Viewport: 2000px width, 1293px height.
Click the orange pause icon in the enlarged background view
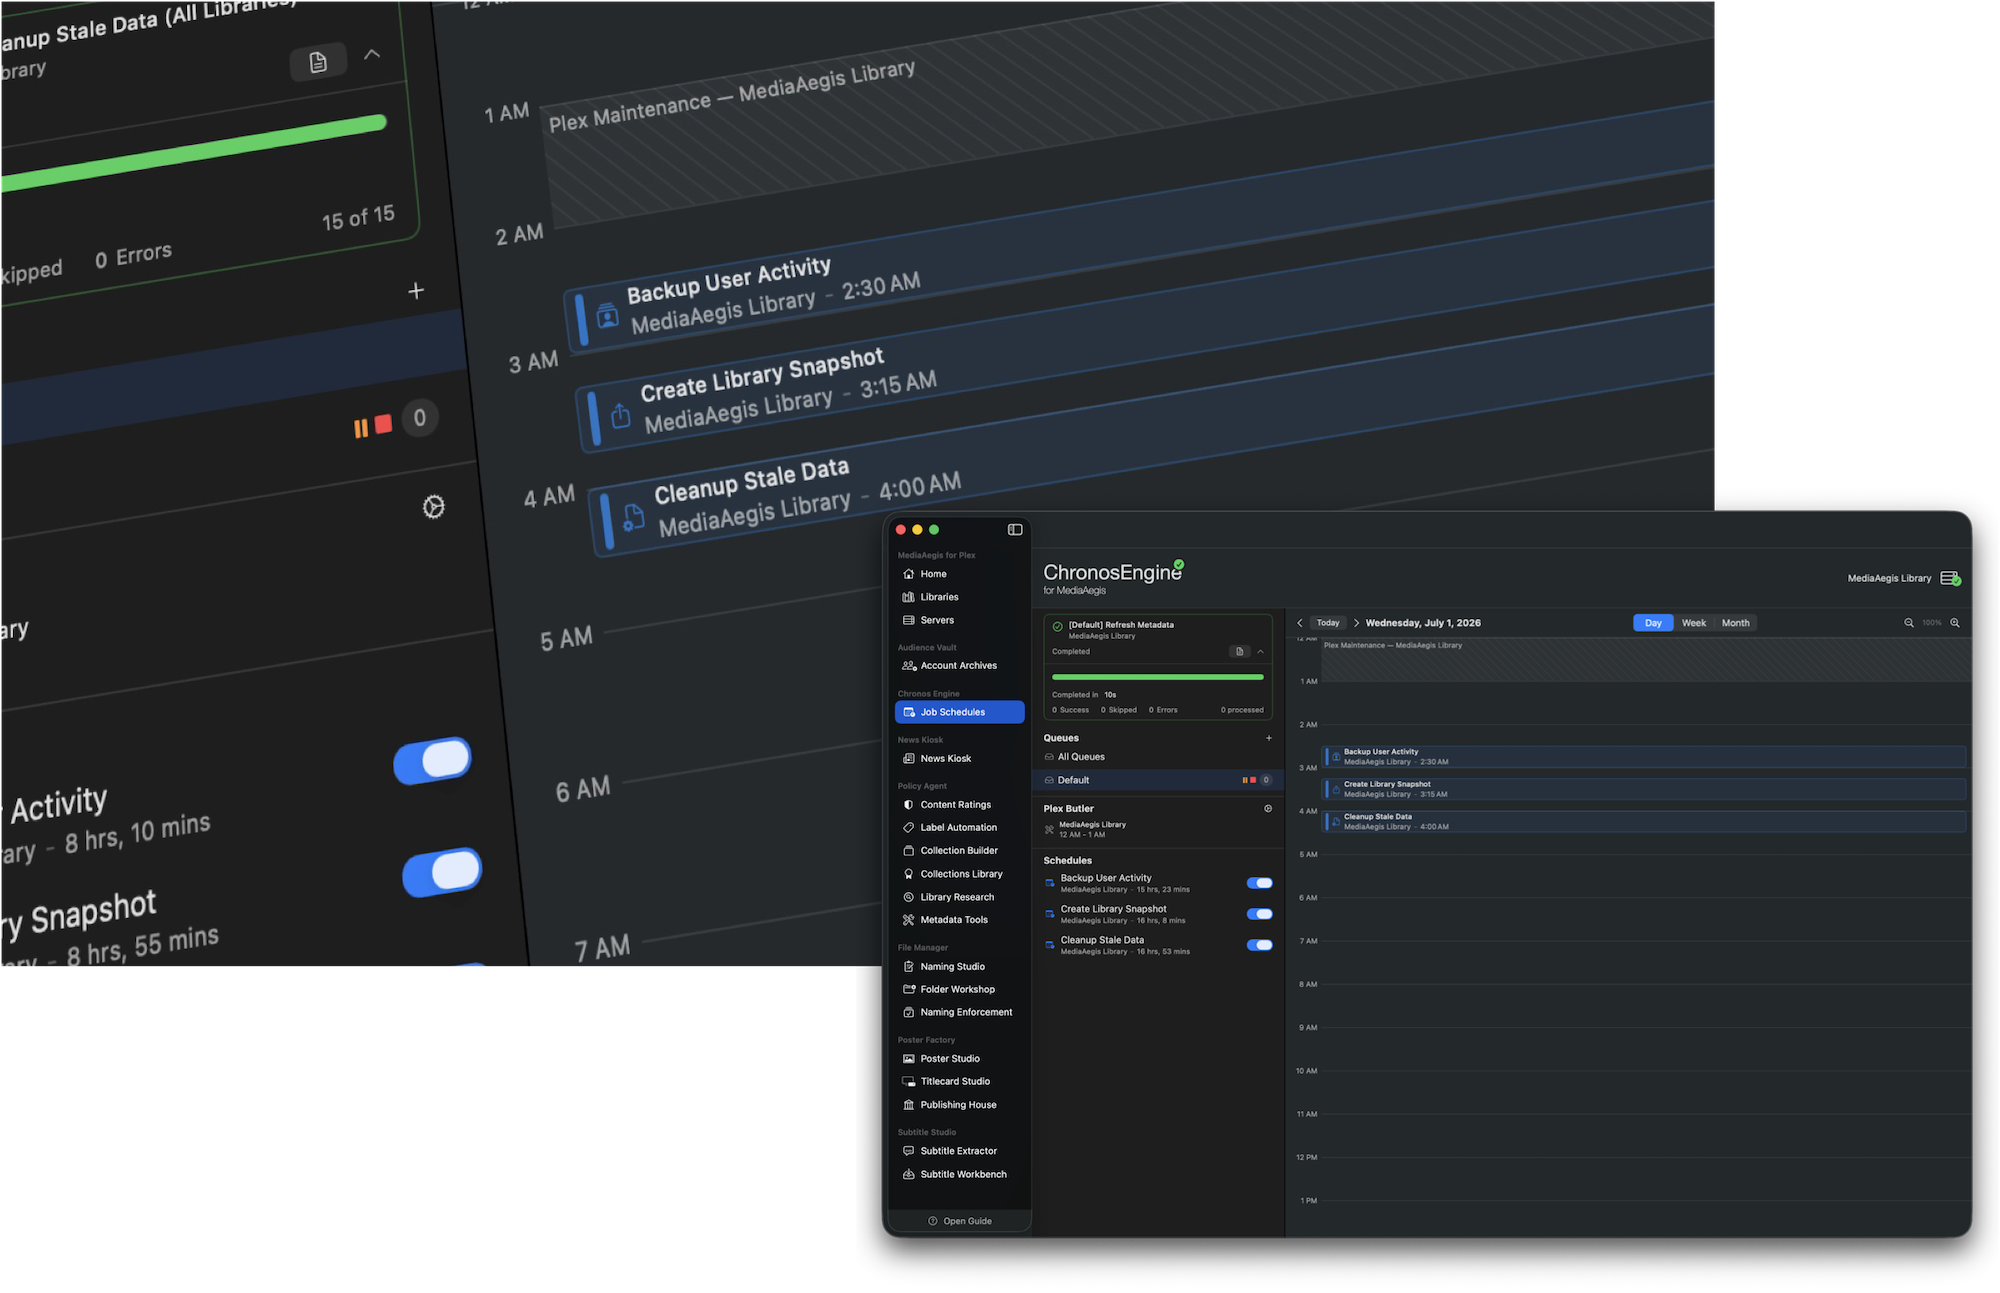(361, 429)
